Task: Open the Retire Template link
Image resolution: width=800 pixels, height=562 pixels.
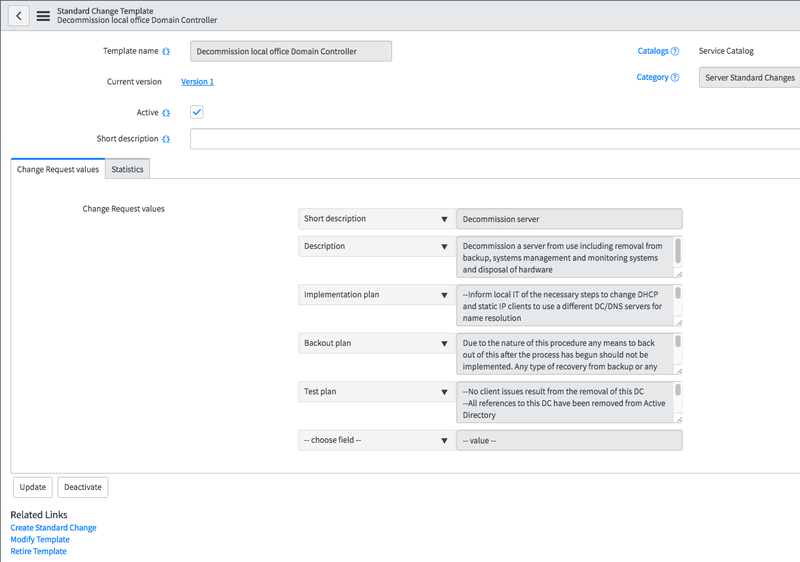Action: (x=39, y=551)
